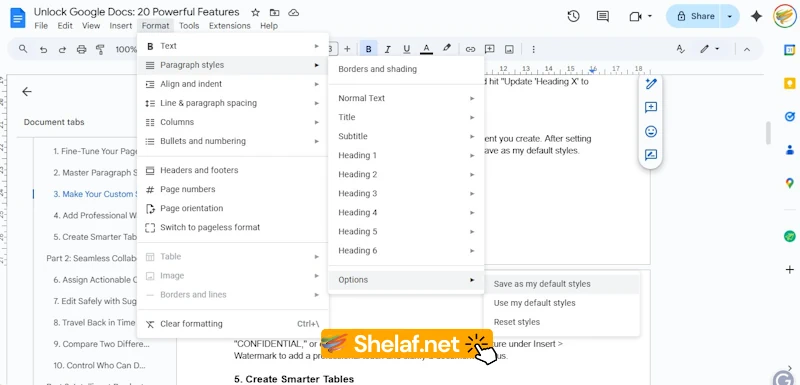
Task: Open the Insert menu
Action: coord(121,25)
